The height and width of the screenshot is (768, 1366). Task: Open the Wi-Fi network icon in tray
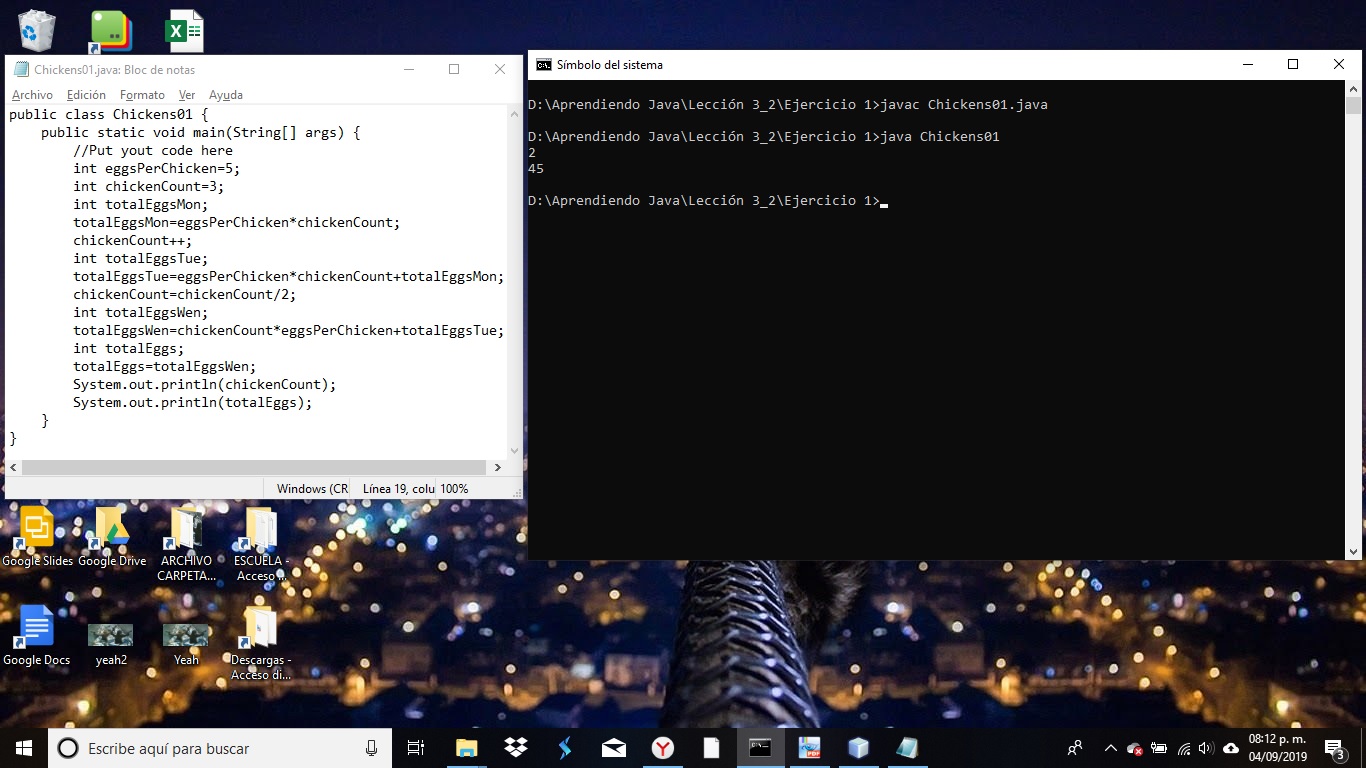coord(1183,747)
